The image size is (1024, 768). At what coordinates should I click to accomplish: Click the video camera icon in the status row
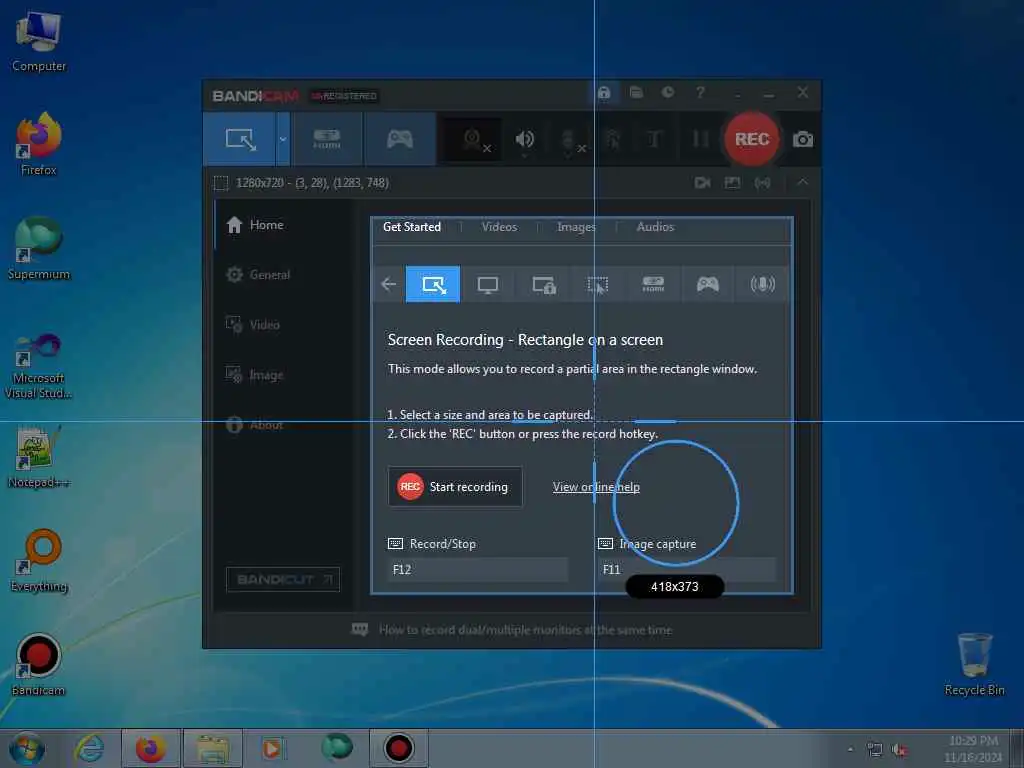pyautogui.click(x=703, y=183)
